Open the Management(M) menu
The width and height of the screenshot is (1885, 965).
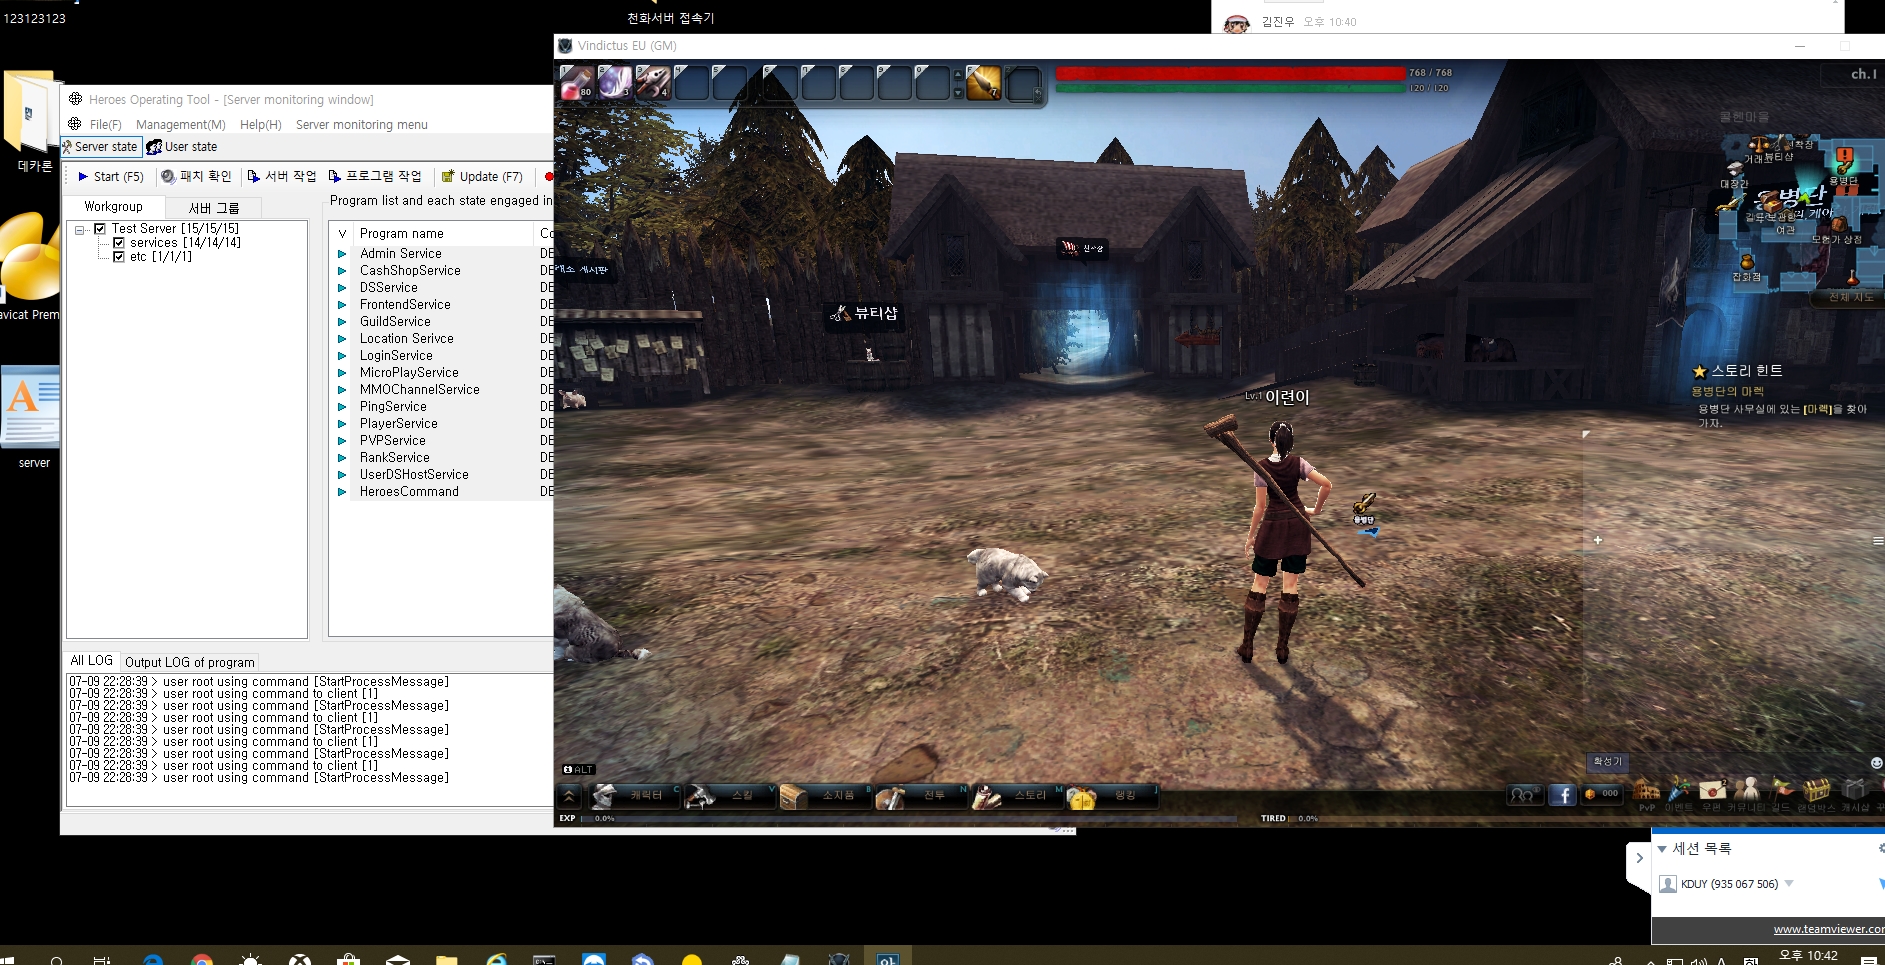tap(180, 125)
